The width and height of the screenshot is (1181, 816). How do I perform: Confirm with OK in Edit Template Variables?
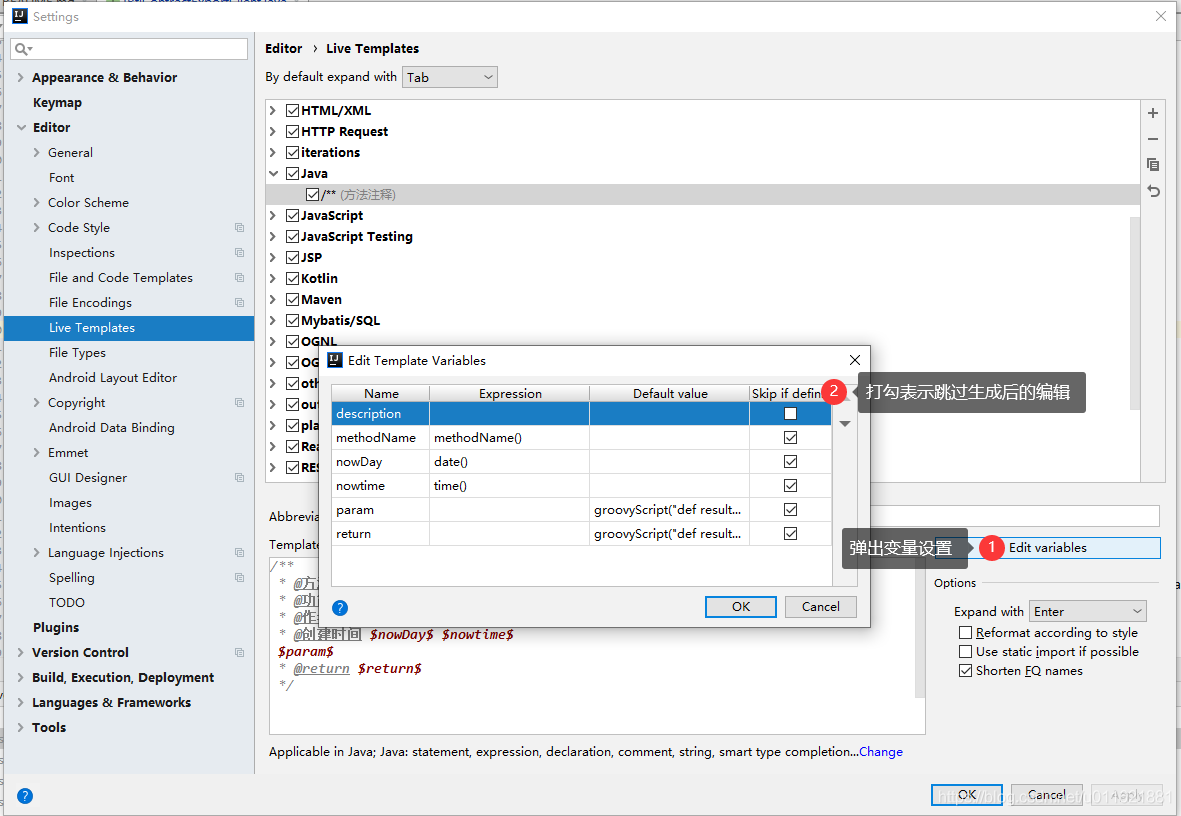coord(740,607)
